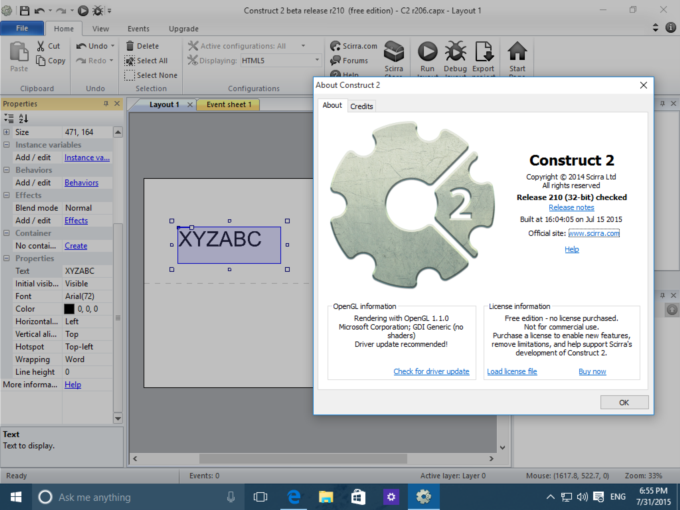Click OK in About Construct 2 dialog

624,402
